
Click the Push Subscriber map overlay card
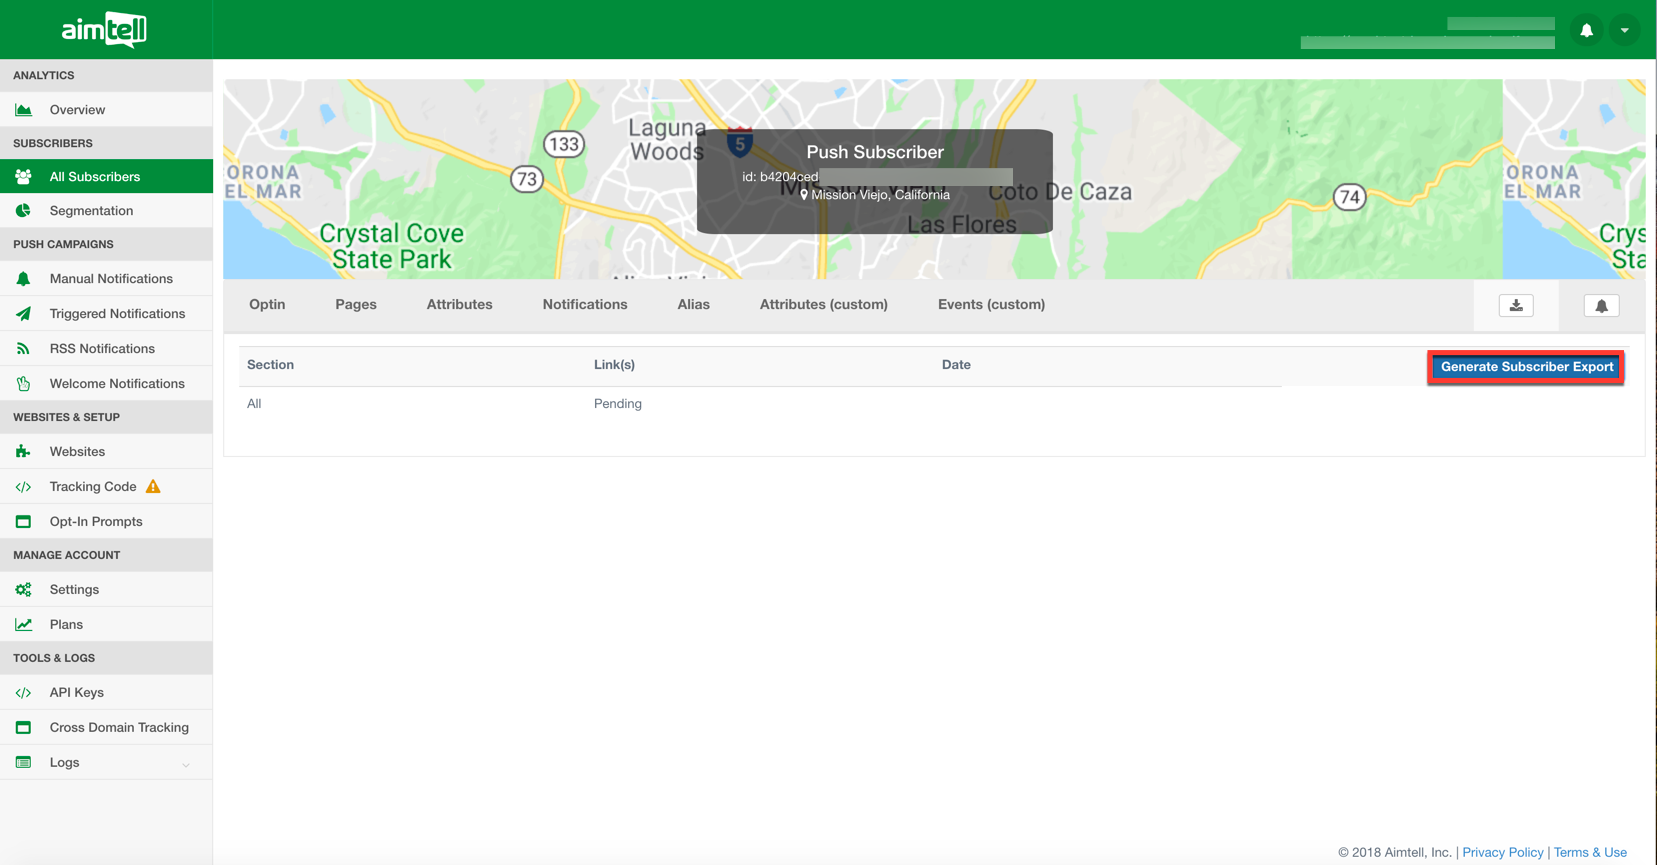coord(874,181)
